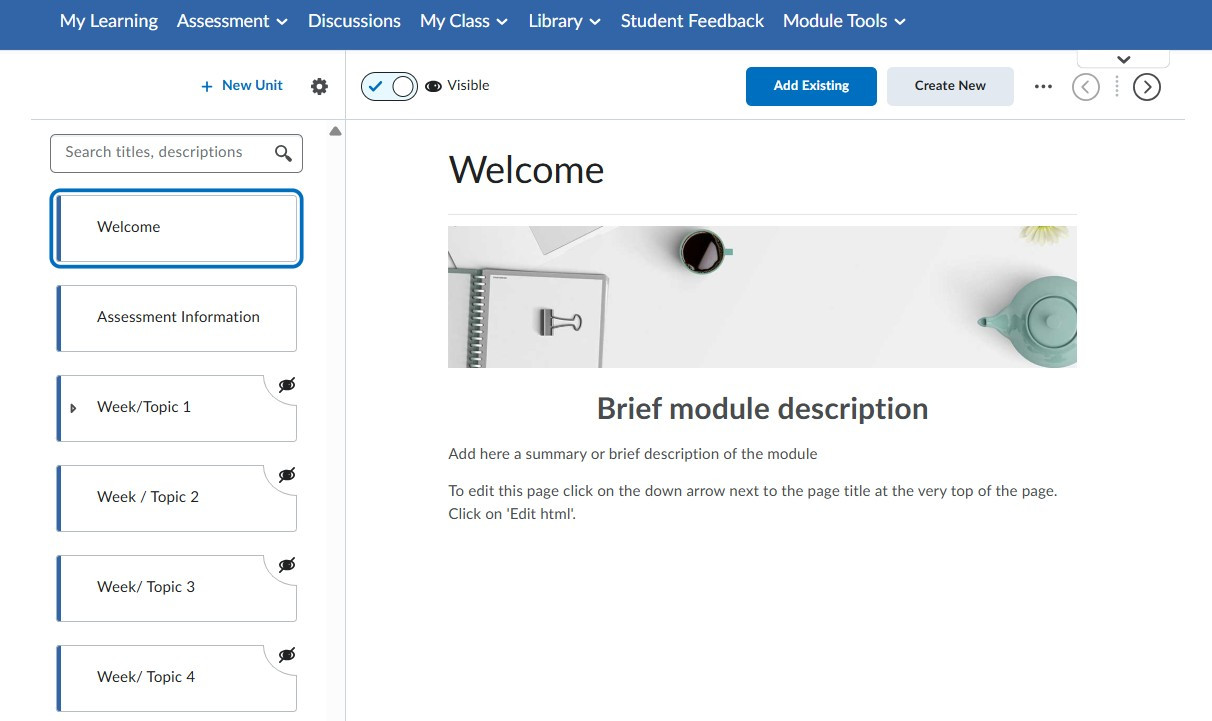
Task: Click hidden eye icon on Week/Topic 1
Action: (x=287, y=385)
